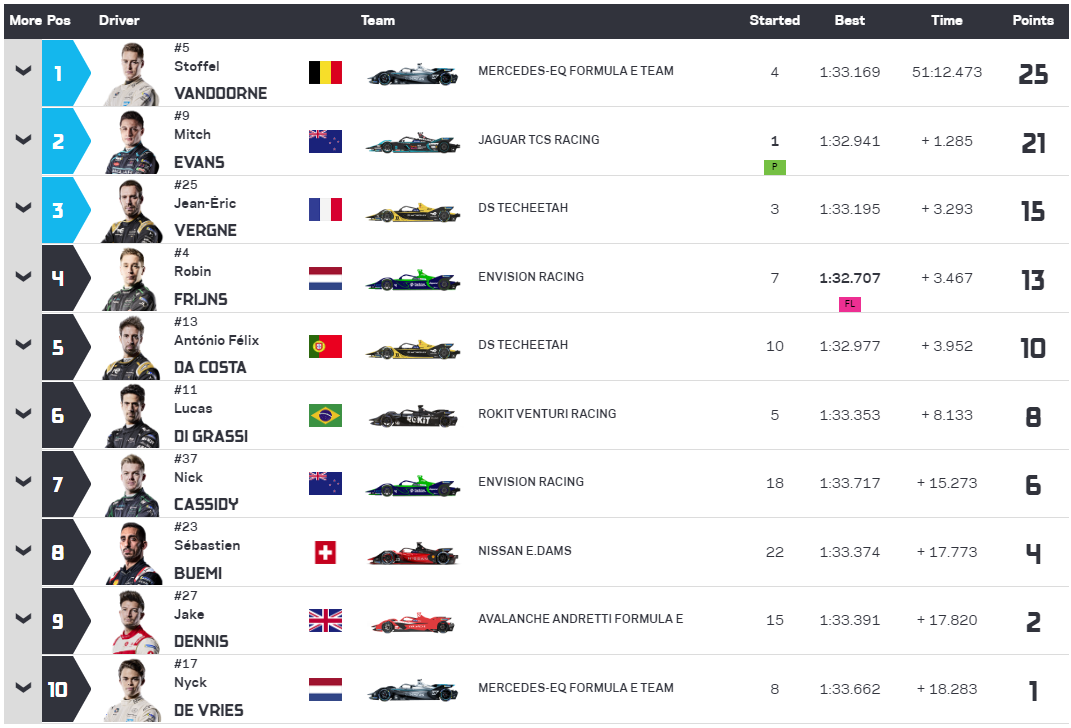This screenshot has width=1071, height=728.
Task: Click Mitch Evans driver portrait photo
Action: [x=132, y=143]
